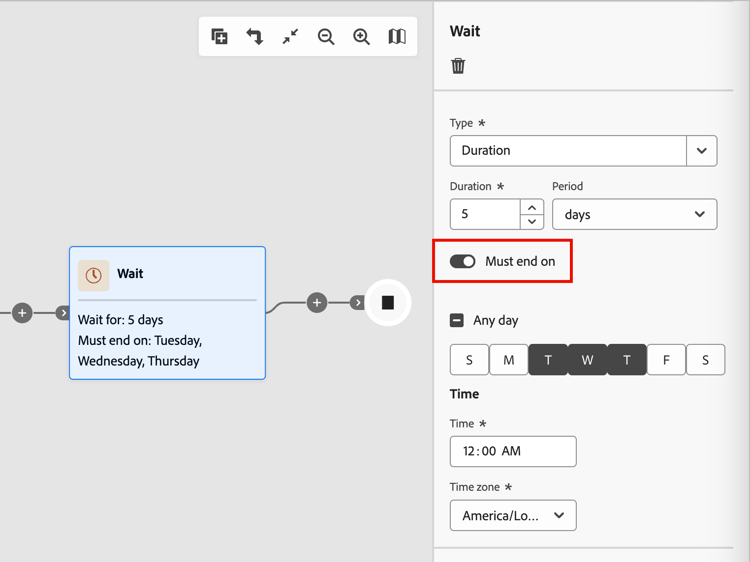Decrease the Duration value with down arrow

pos(532,221)
